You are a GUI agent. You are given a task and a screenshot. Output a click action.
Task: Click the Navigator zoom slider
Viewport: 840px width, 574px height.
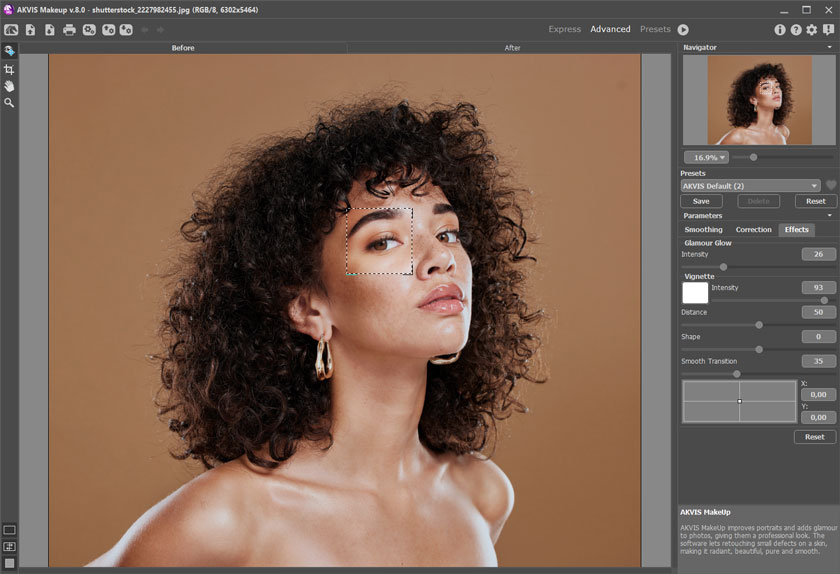[783, 158]
